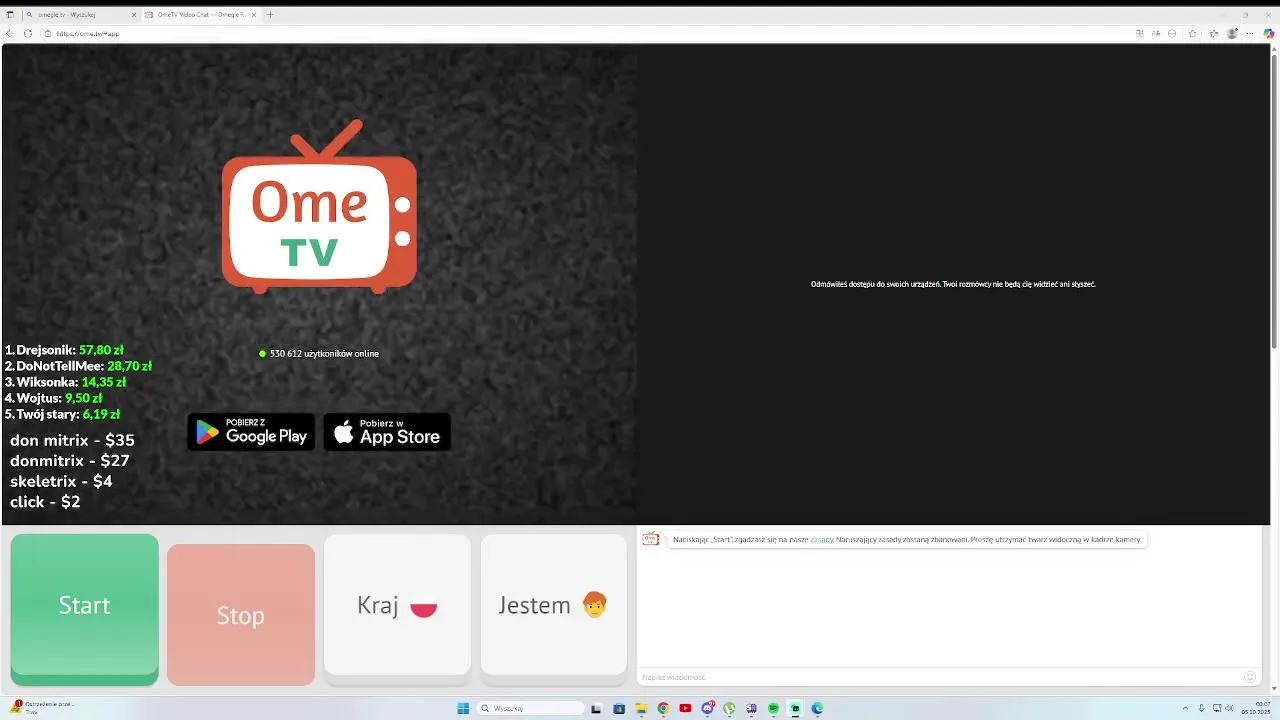Click the microphone tray icon
This screenshot has width=1280, height=720.
(x=1202, y=708)
